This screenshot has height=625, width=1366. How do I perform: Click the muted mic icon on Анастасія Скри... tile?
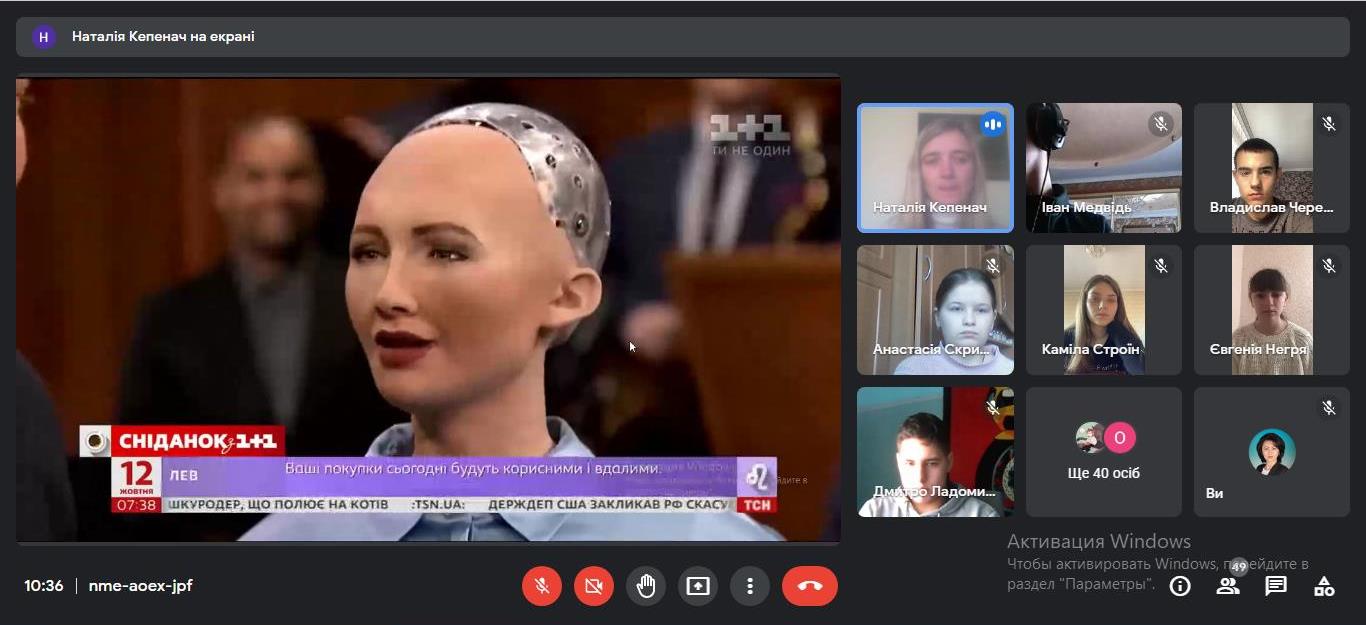click(x=993, y=266)
